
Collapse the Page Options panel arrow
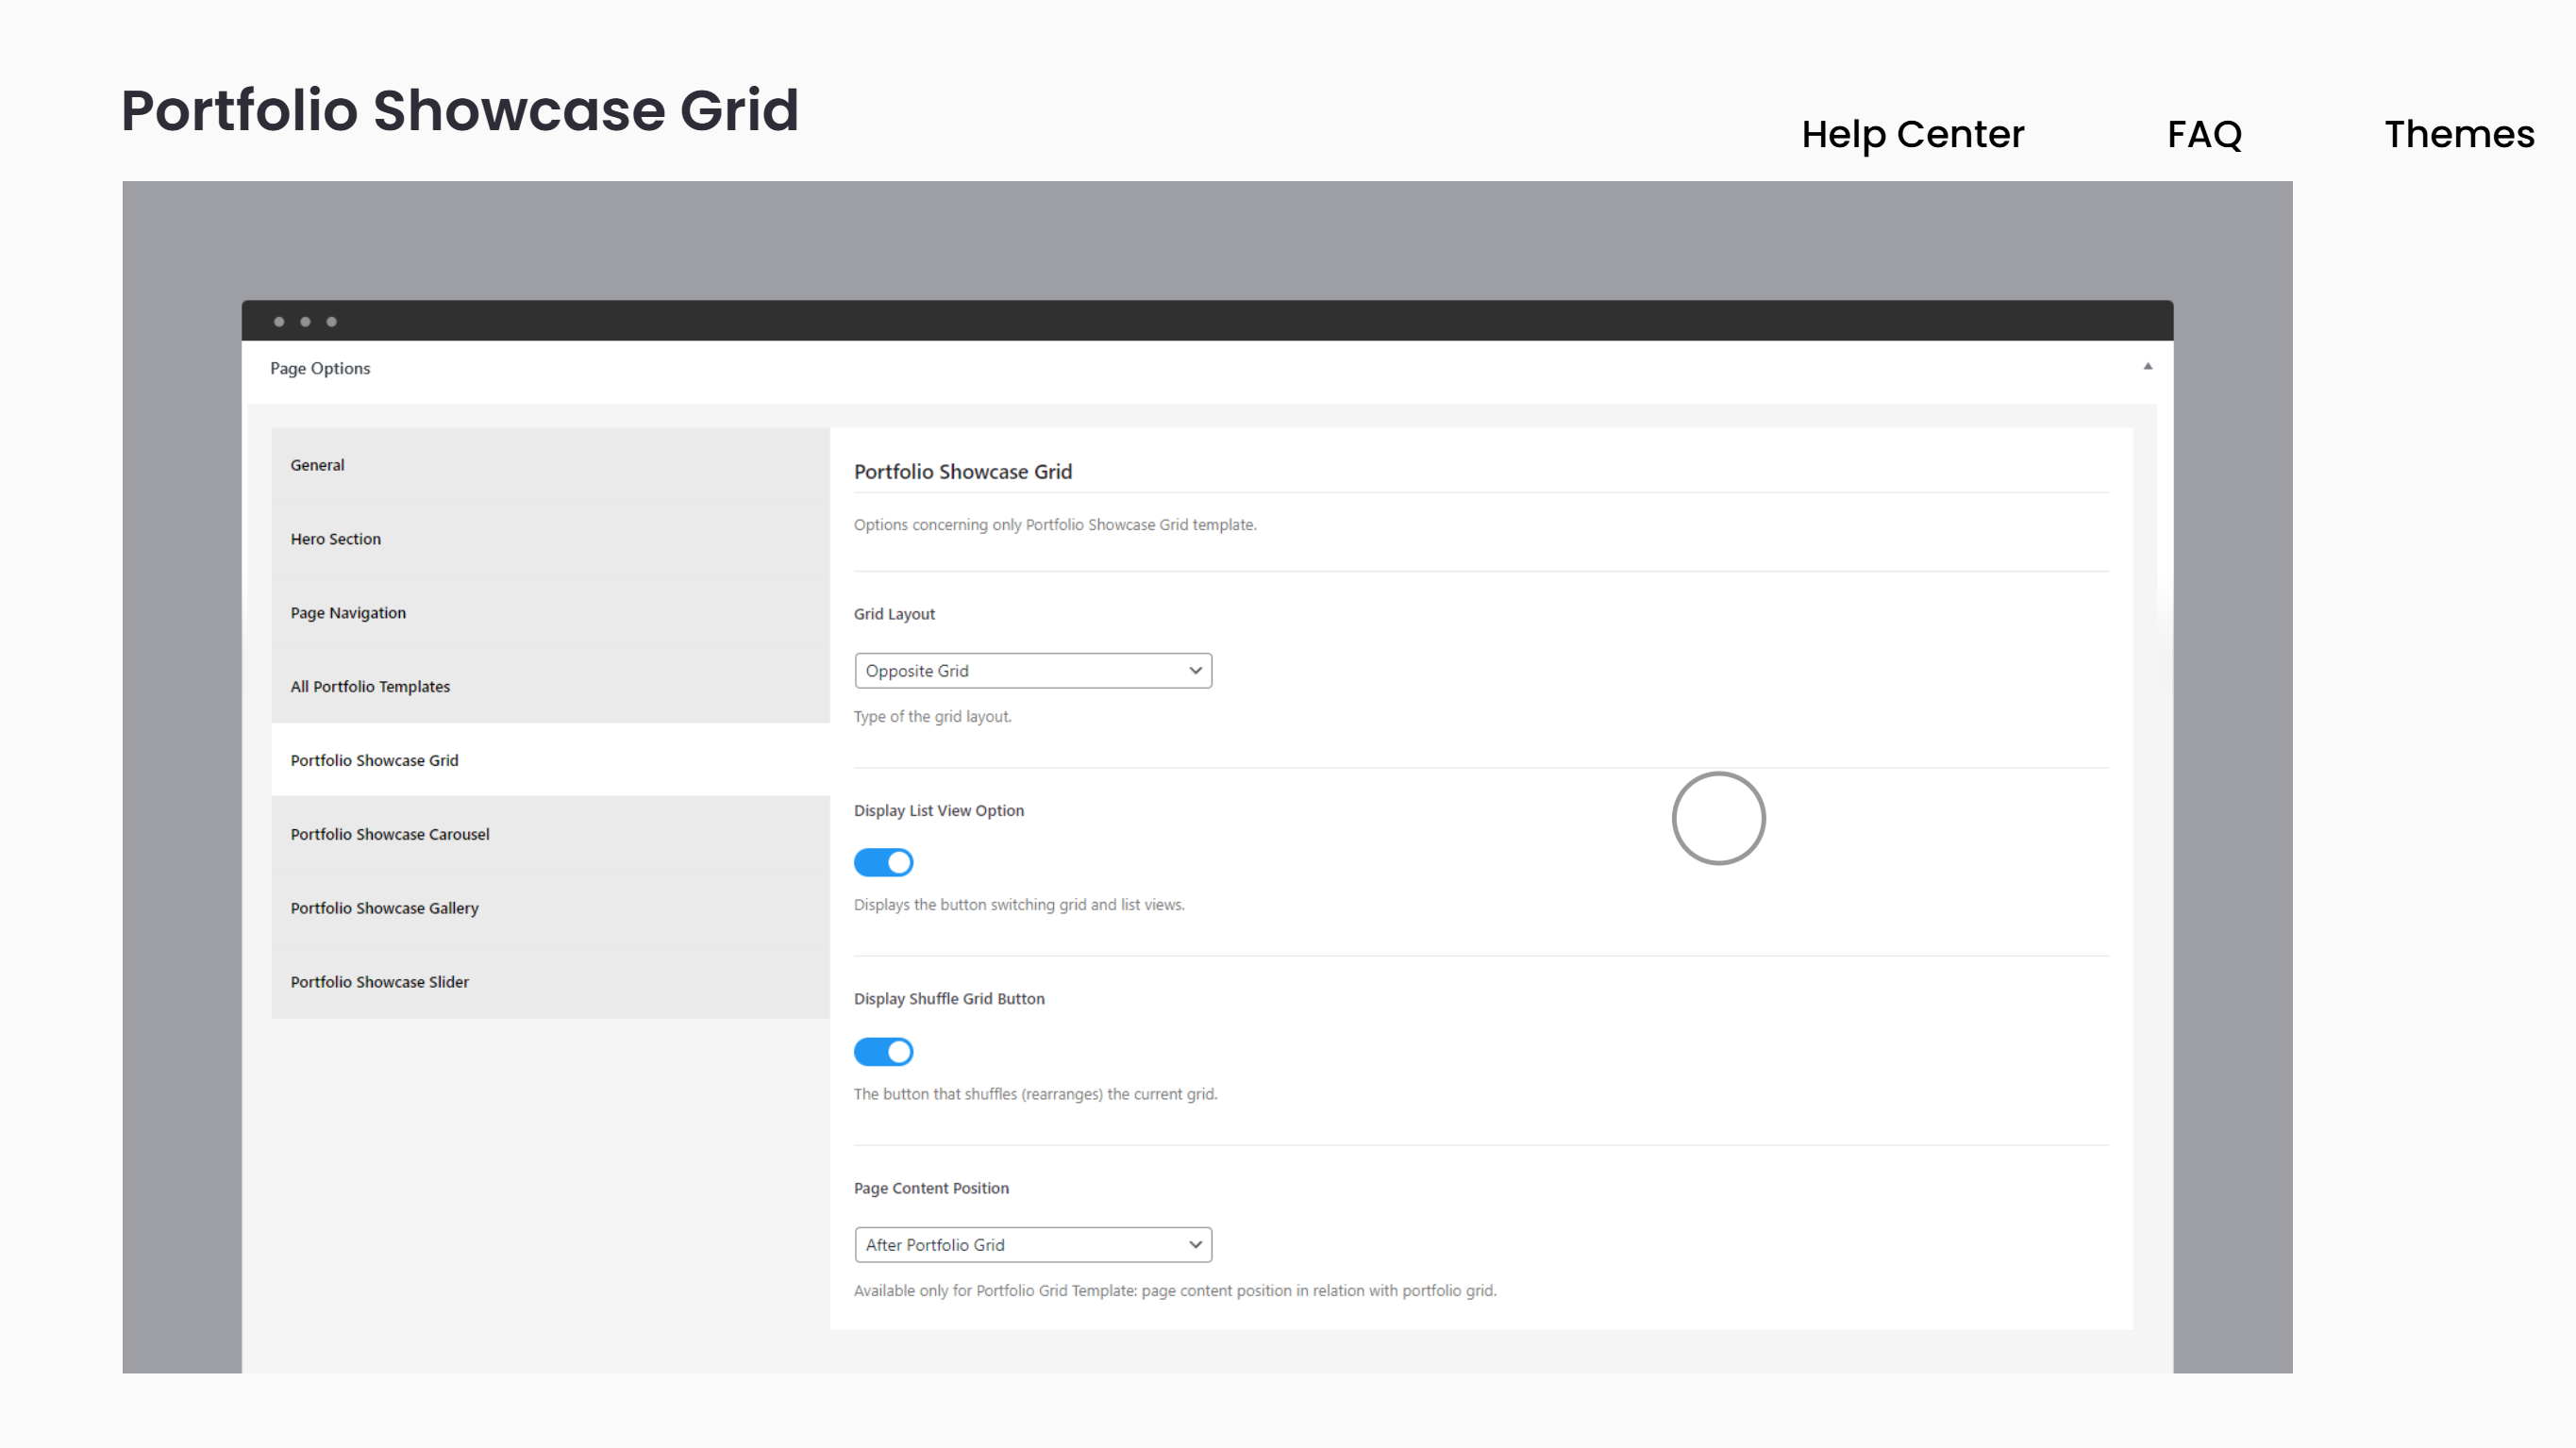[x=2147, y=367]
